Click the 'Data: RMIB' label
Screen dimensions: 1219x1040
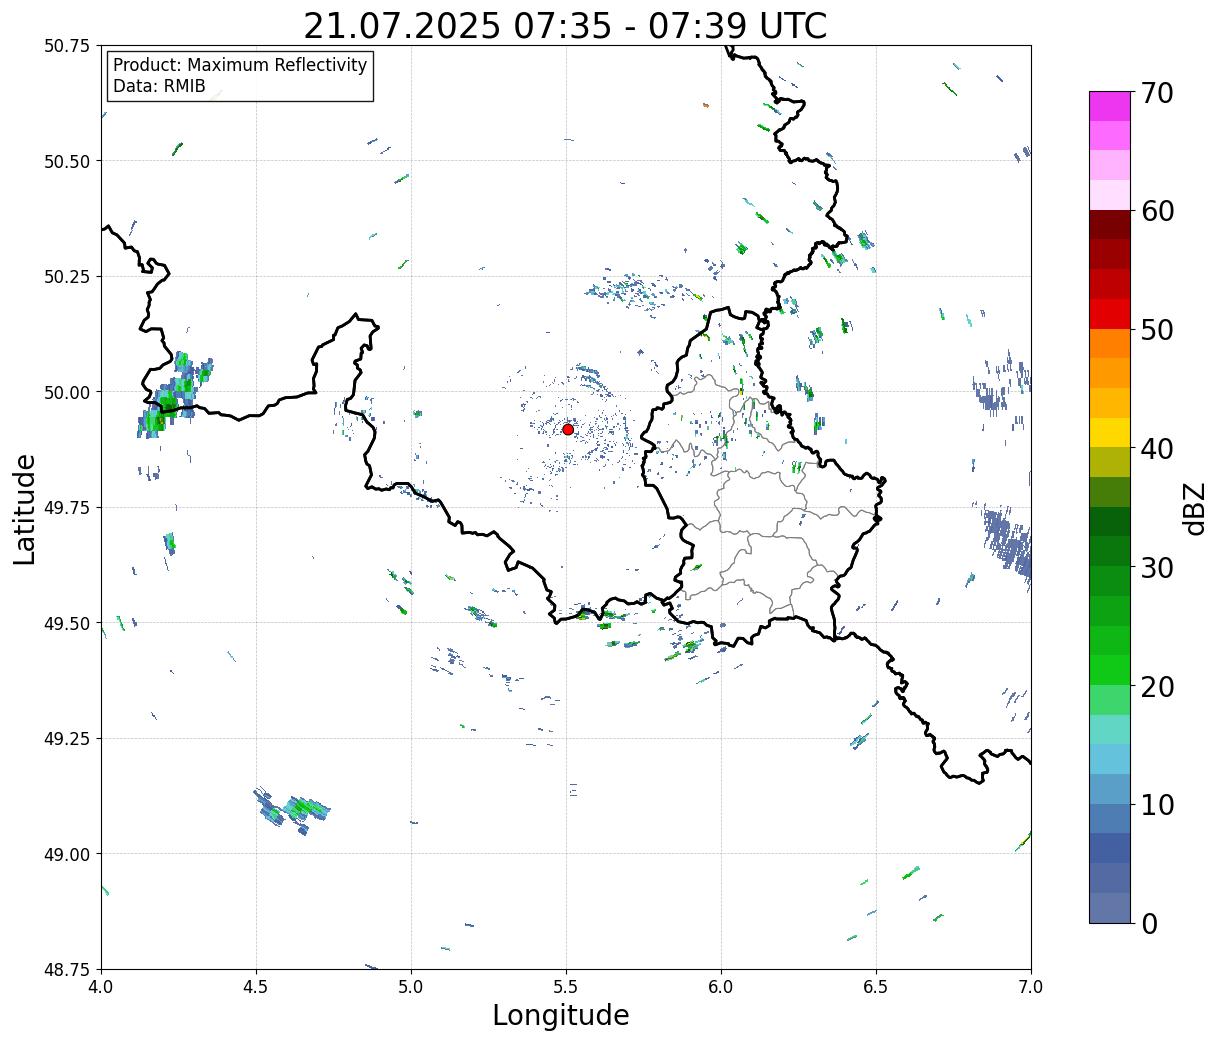(x=159, y=86)
